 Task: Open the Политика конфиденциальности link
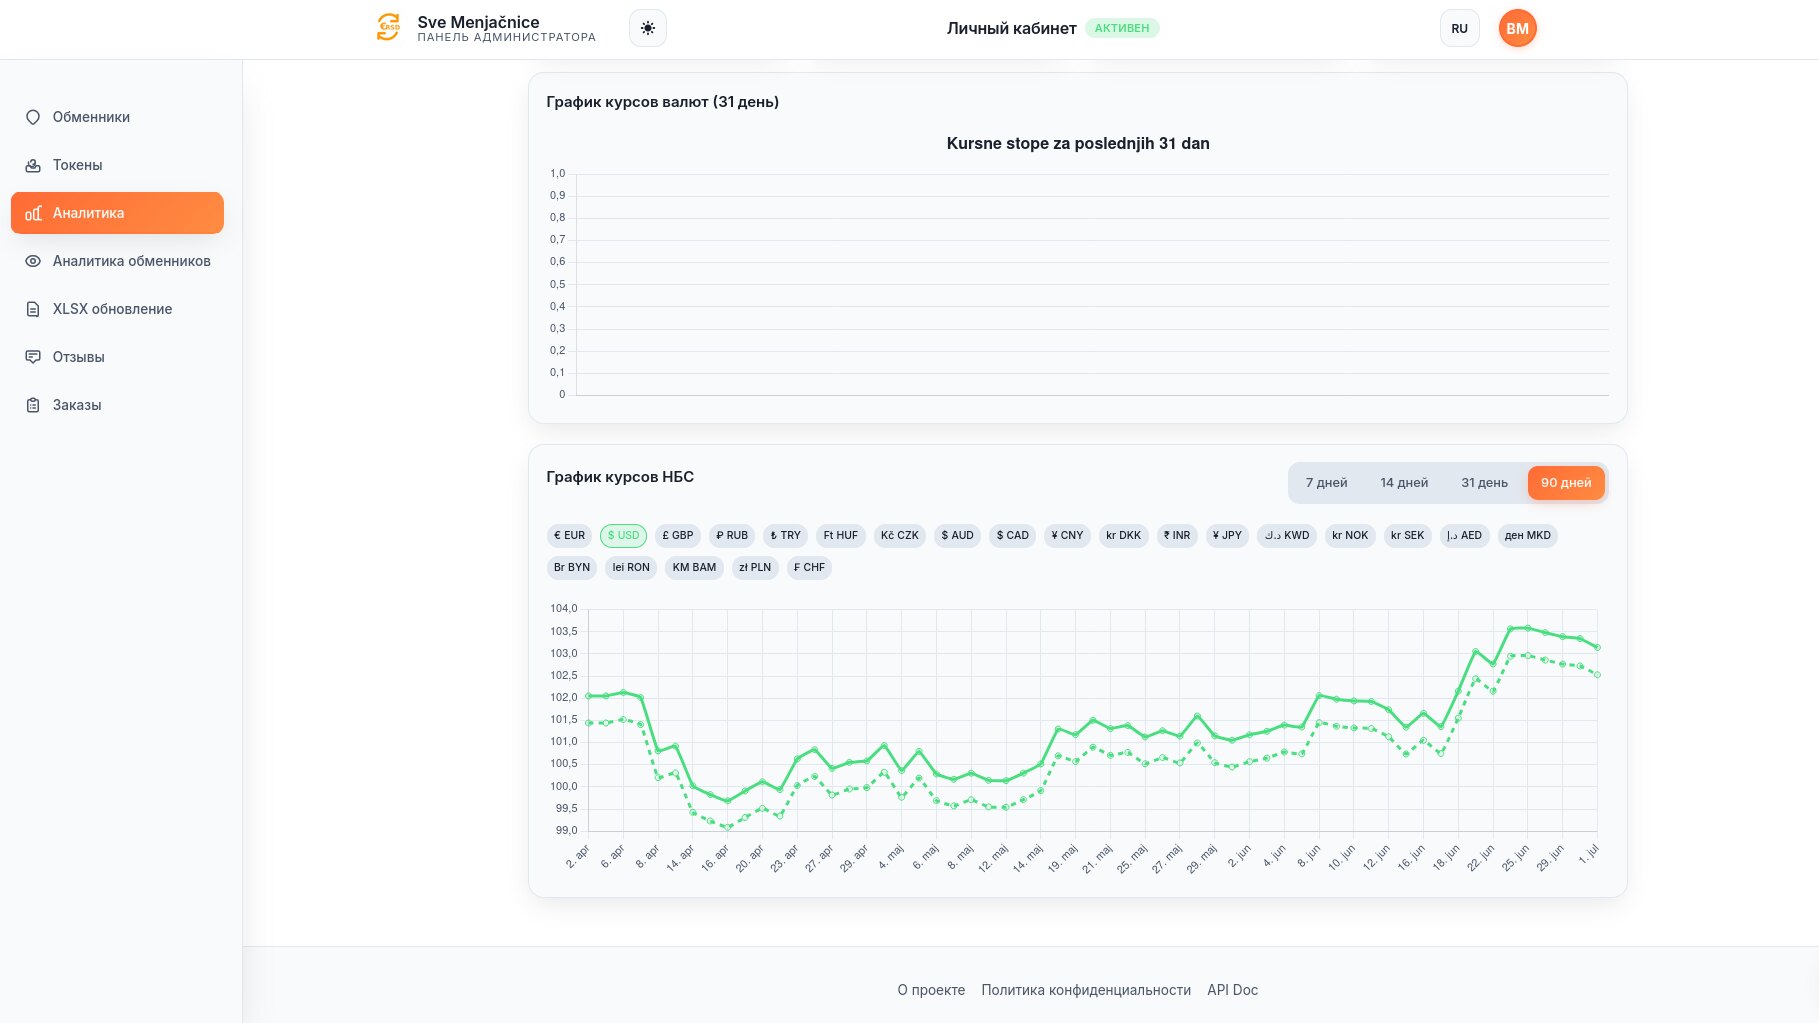(x=1086, y=990)
